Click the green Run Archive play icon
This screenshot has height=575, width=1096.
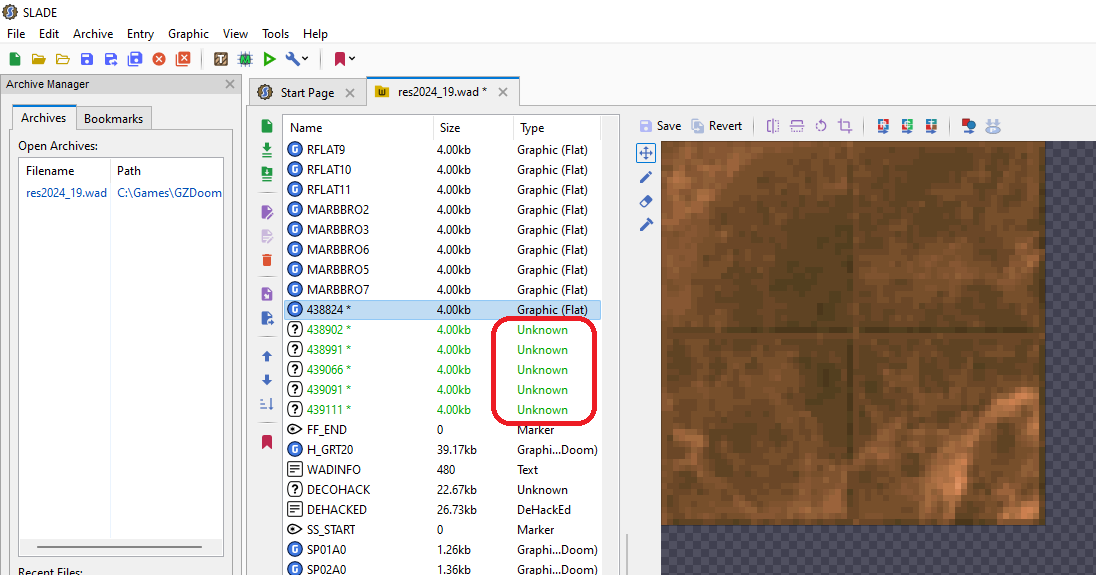269,59
